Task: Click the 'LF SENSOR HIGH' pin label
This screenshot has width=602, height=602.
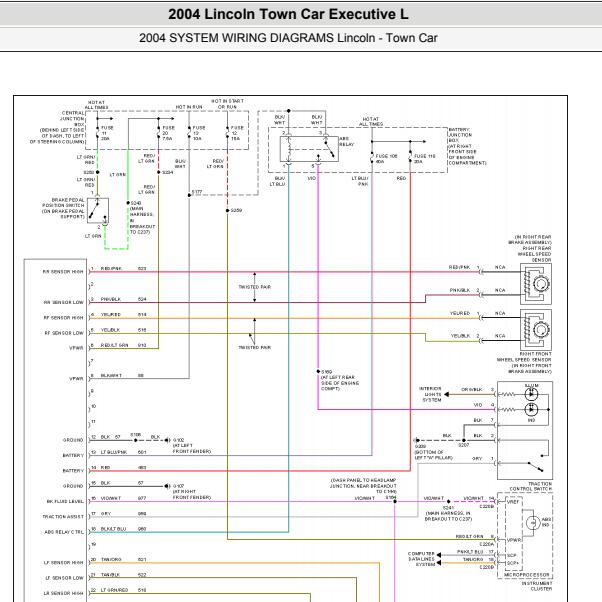Action: [x=63, y=563]
